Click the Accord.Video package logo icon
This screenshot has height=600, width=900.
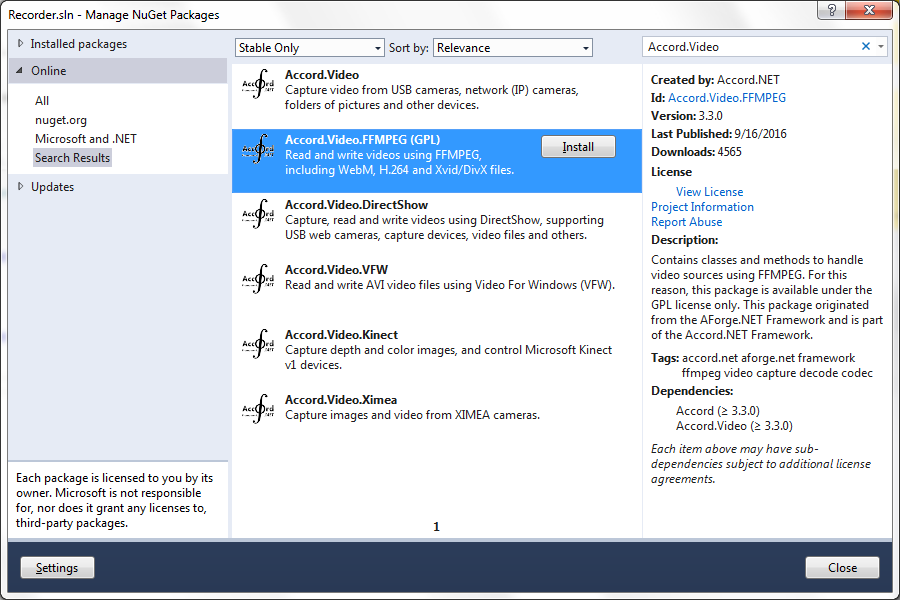pyautogui.click(x=258, y=84)
